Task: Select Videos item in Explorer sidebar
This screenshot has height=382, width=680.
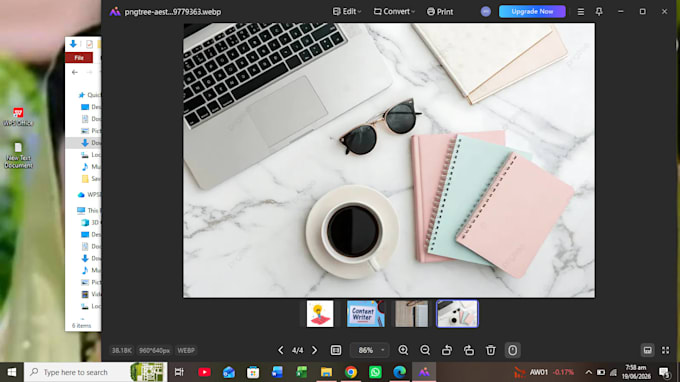Action: (x=91, y=294)
